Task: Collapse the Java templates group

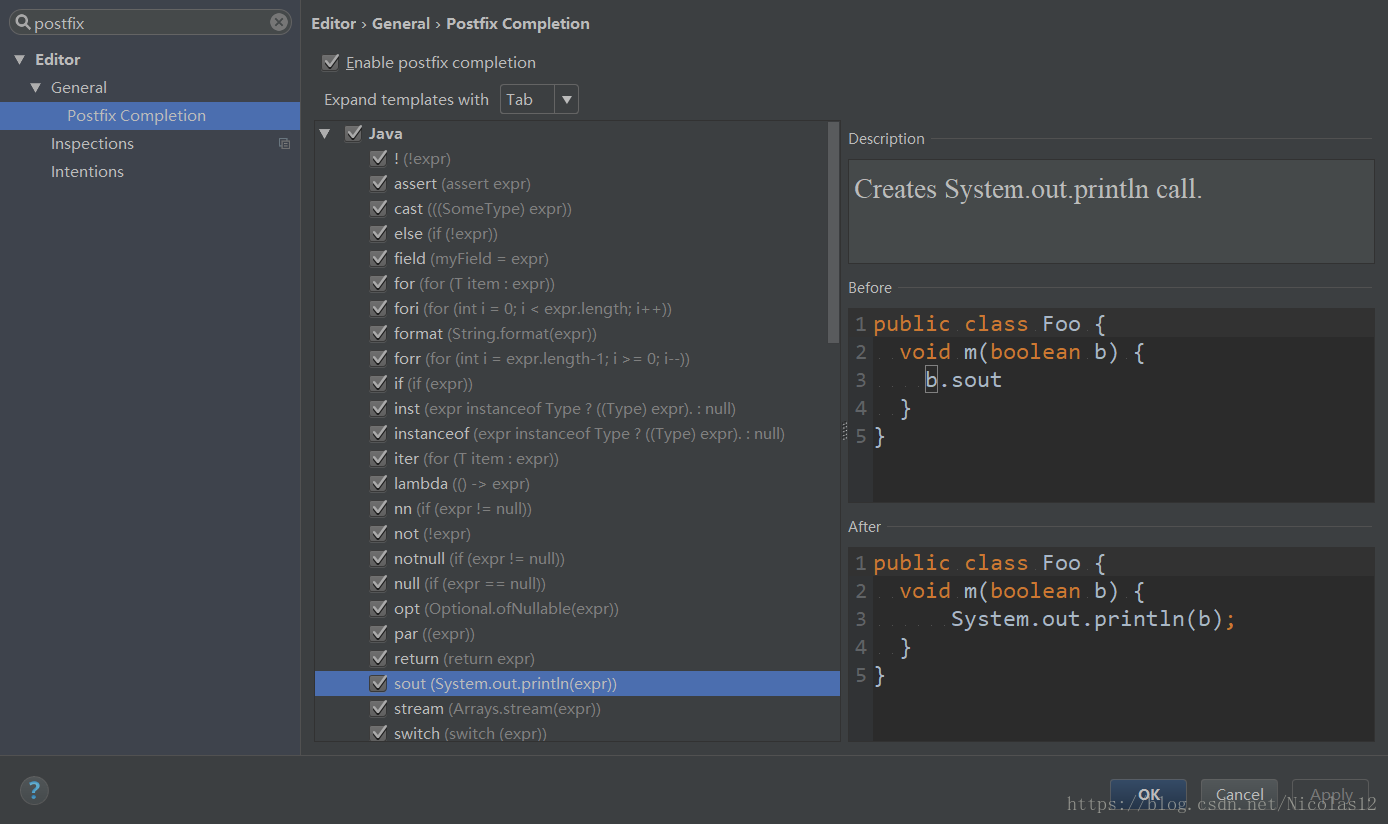Action: pyautogui.click(x=324, y=133)
